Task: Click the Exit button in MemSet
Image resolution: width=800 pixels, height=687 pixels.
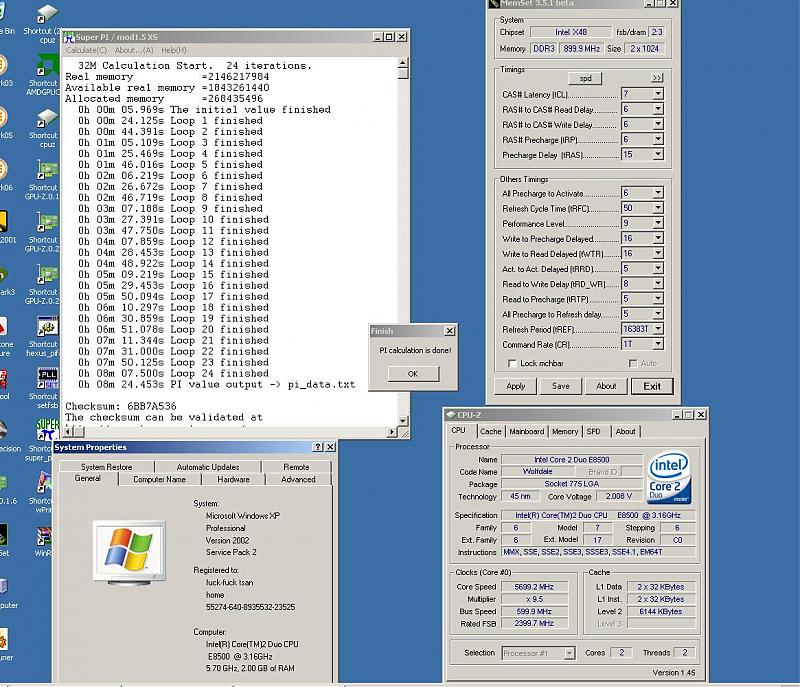Action: pos(652,386)
